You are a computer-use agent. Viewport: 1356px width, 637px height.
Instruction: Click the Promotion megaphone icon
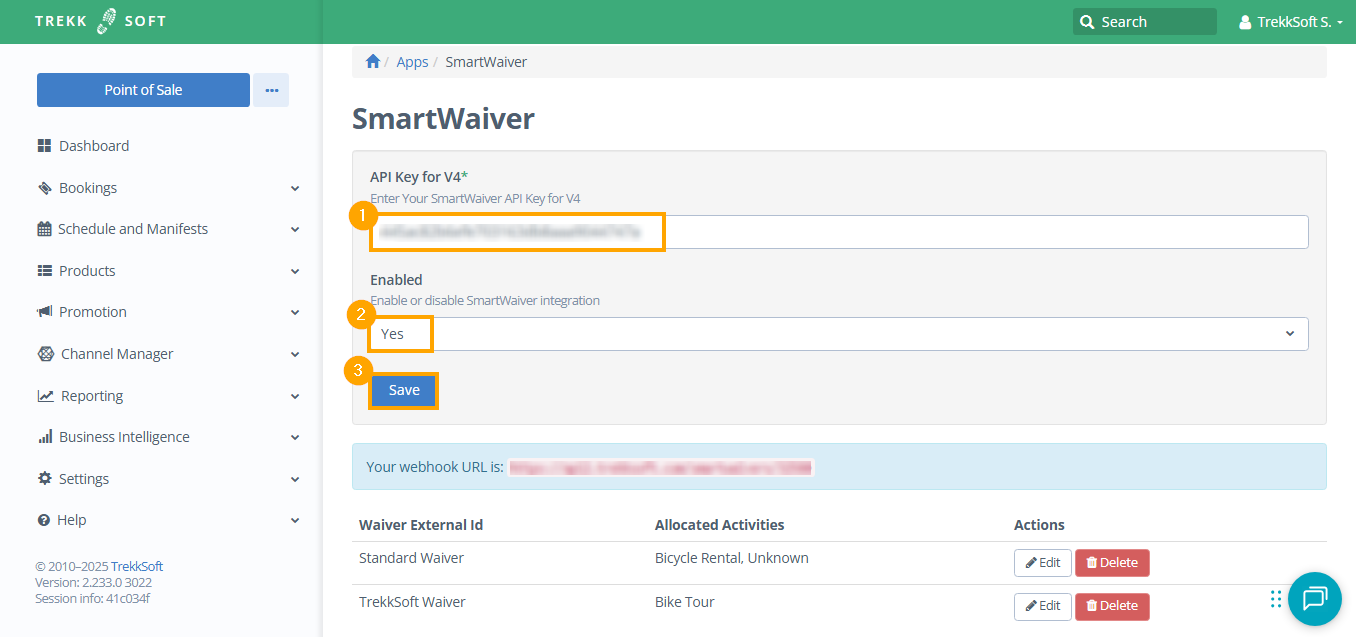tap(44, 312)
